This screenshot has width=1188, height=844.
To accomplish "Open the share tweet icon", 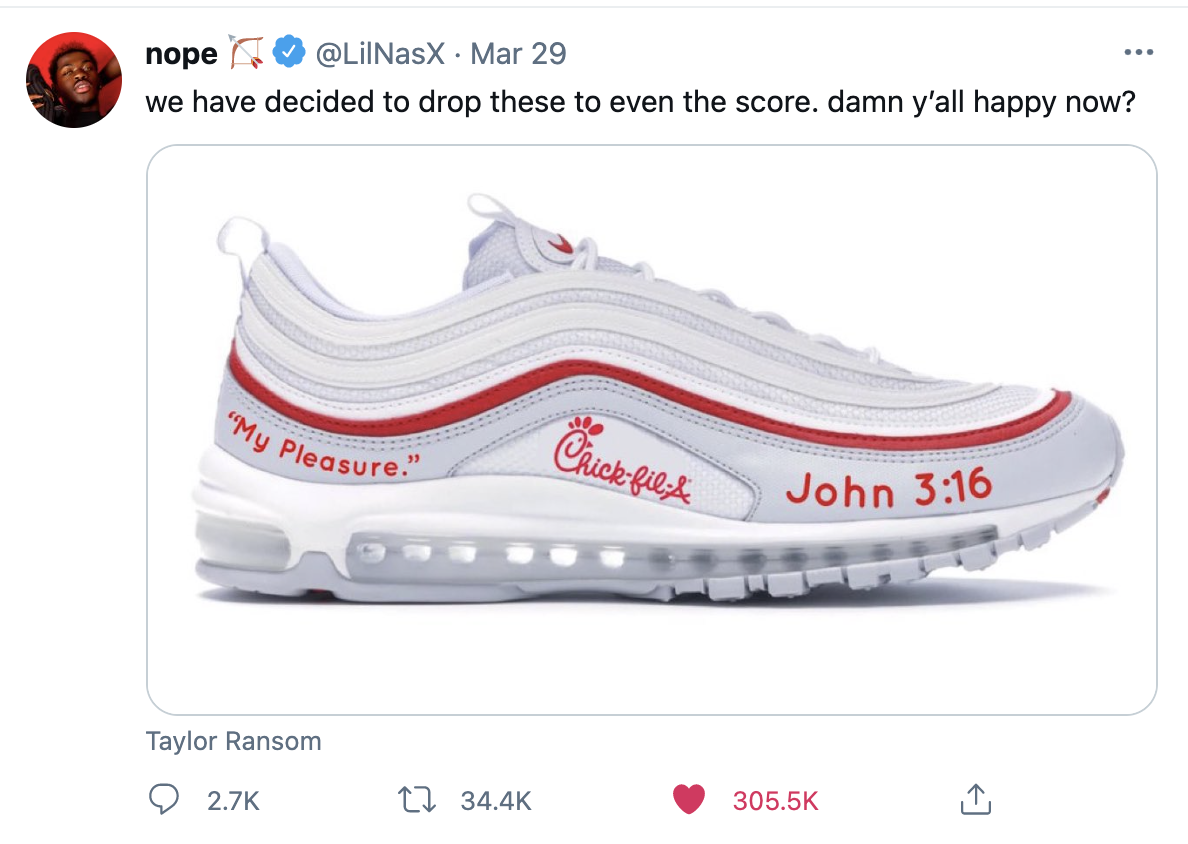I will 973,799.
